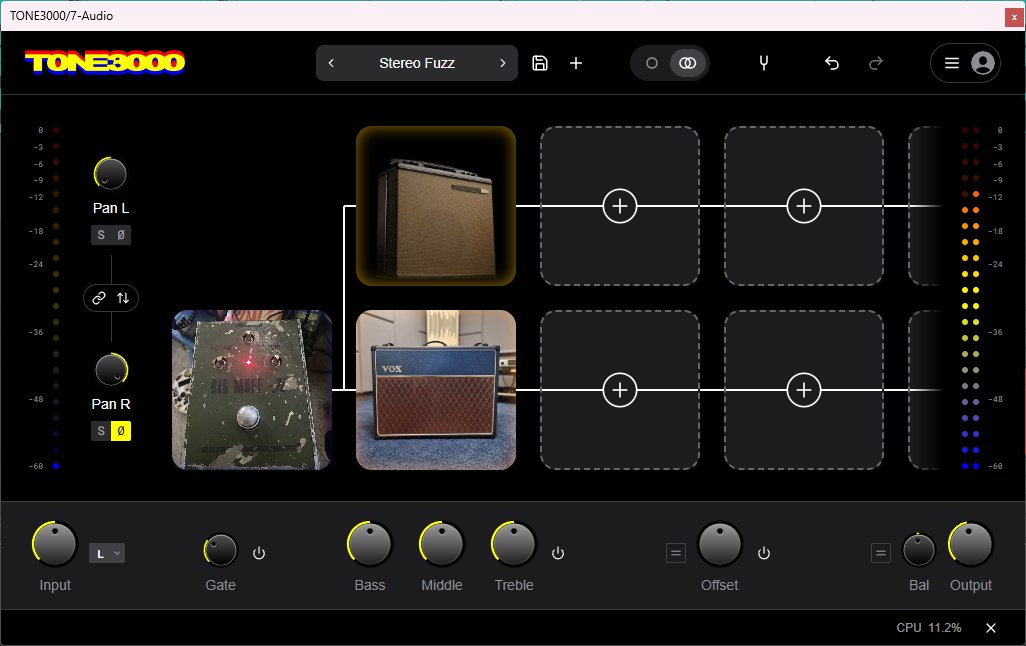Viewport: 1026px width, 646px height.
Task: Open the Stereo Fuzz preset name
Action: click(417, 63)
